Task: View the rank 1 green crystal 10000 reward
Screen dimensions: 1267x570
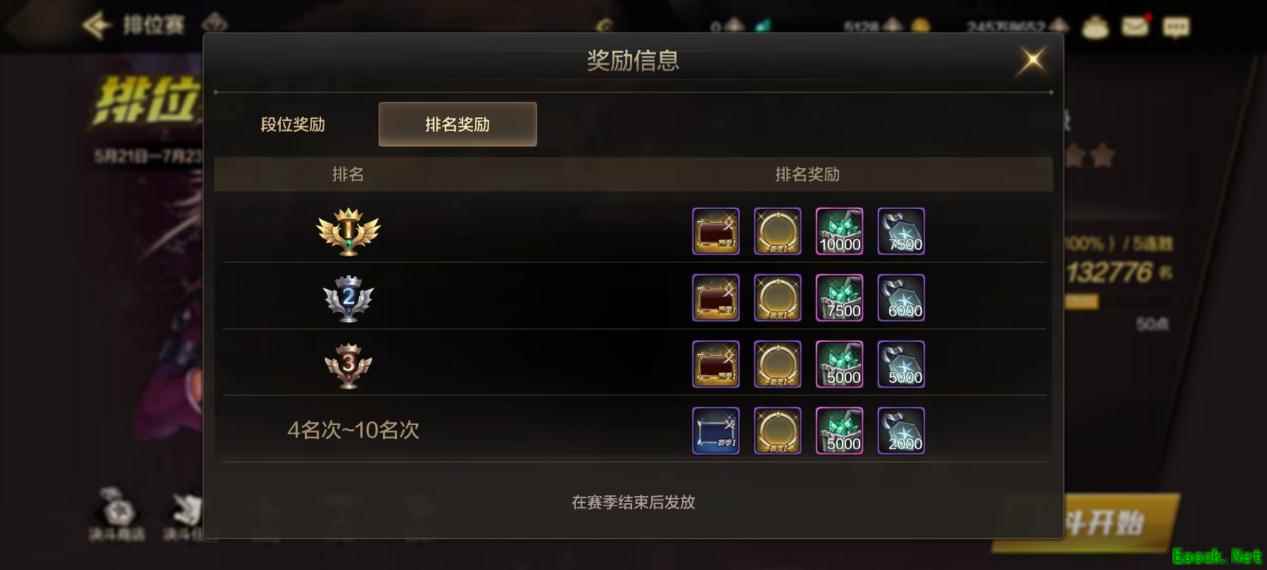Action: (840, 231)
